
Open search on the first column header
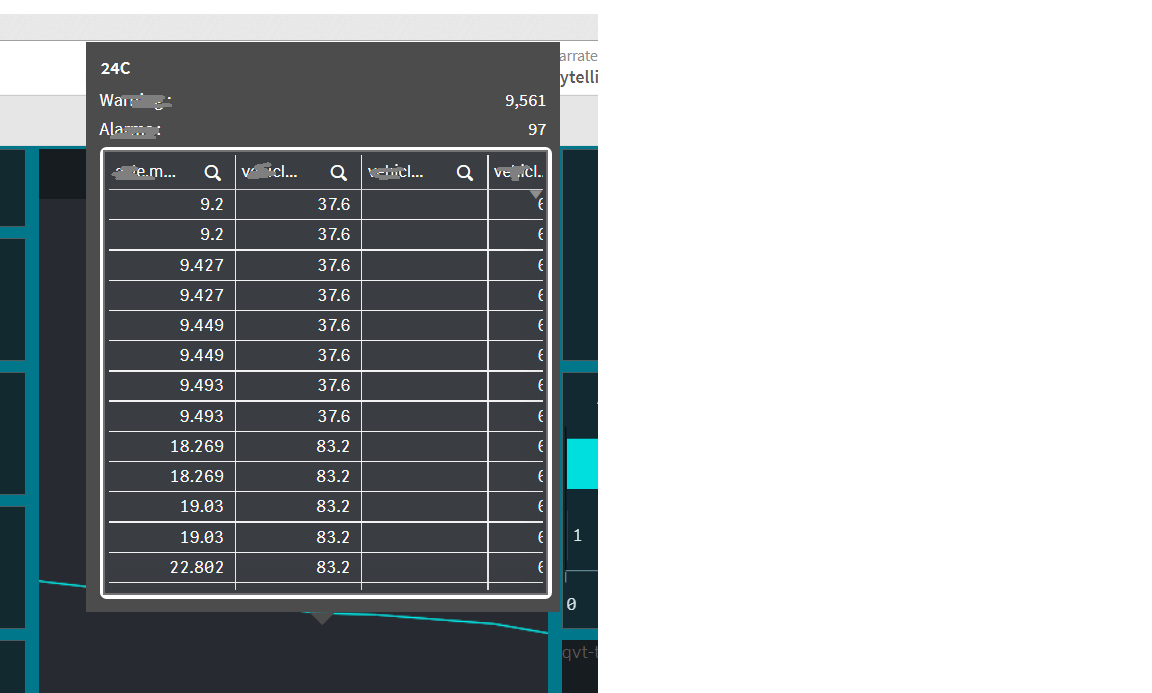[x=213, y=172]
